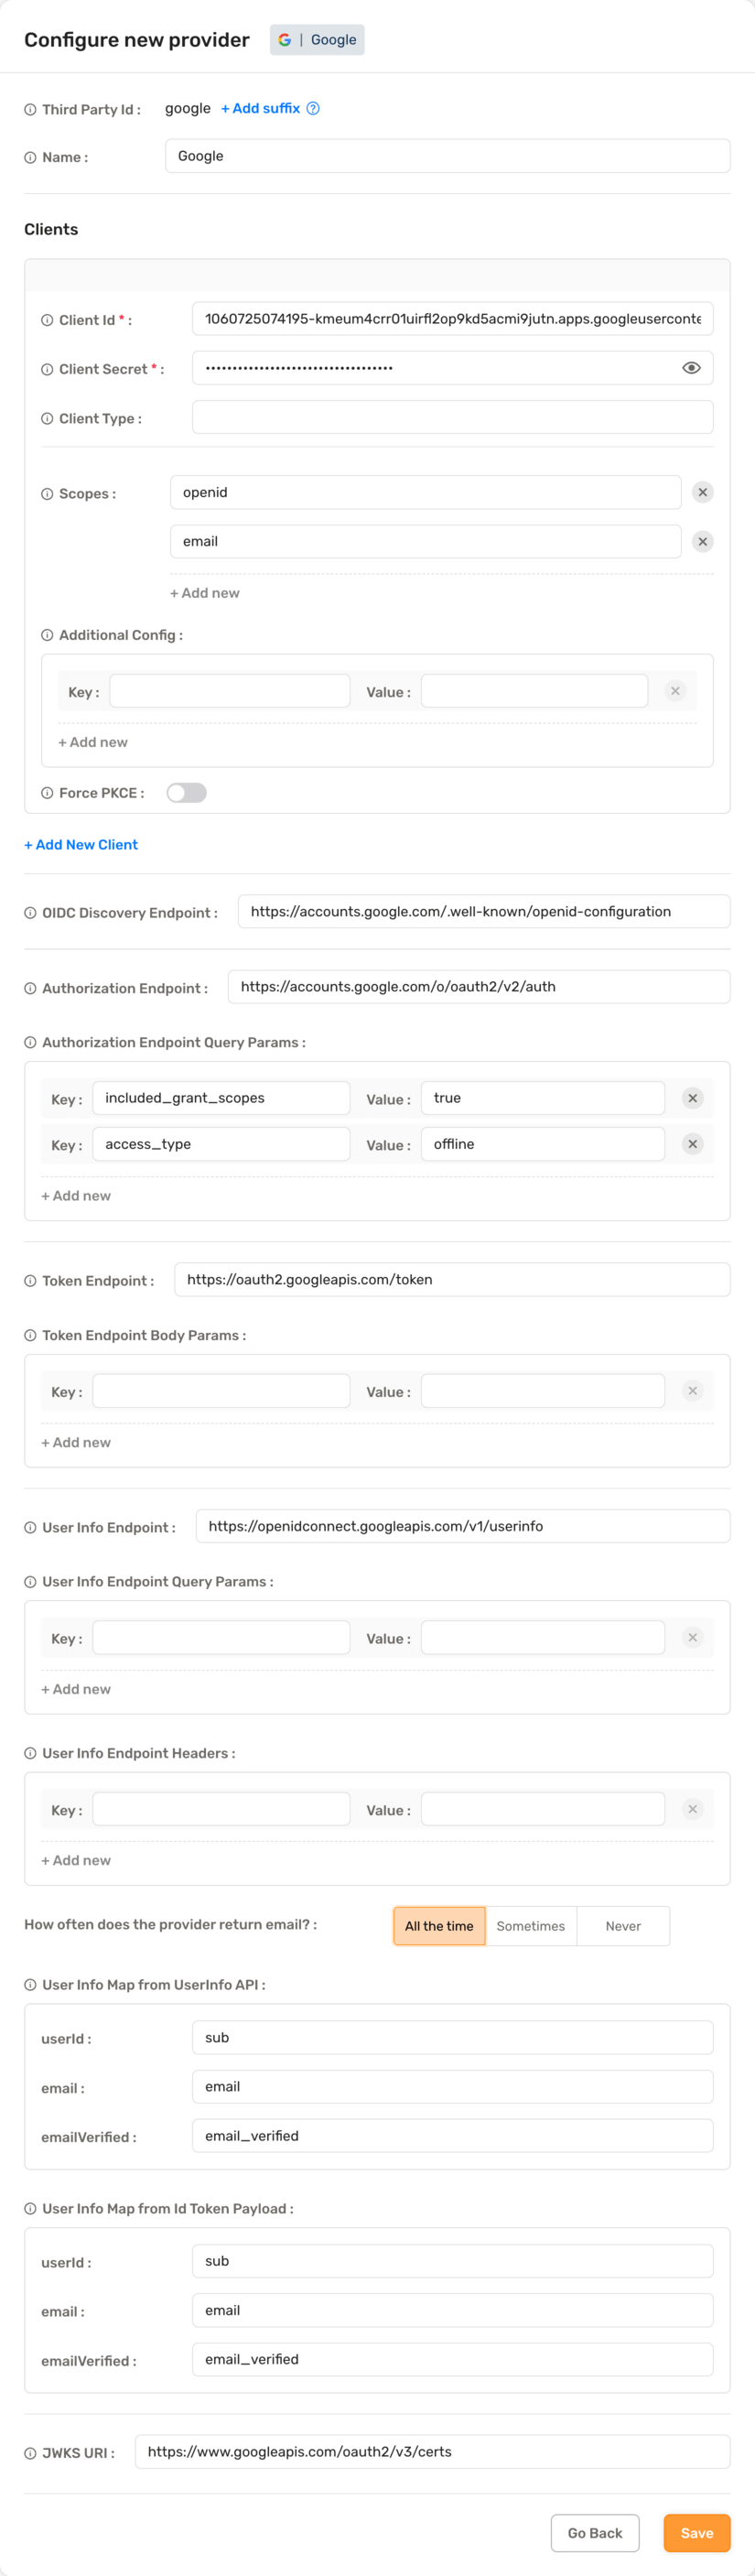Delete the access_type query param row

692,1143
